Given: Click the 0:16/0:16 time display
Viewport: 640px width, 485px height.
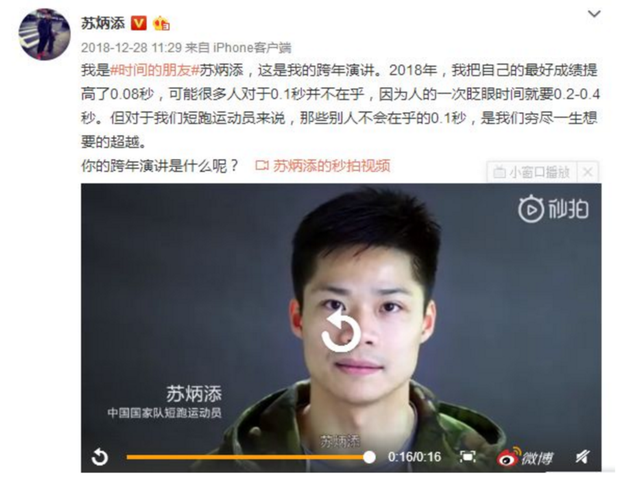Looking at the screenshot, I should tap(414, 457).
